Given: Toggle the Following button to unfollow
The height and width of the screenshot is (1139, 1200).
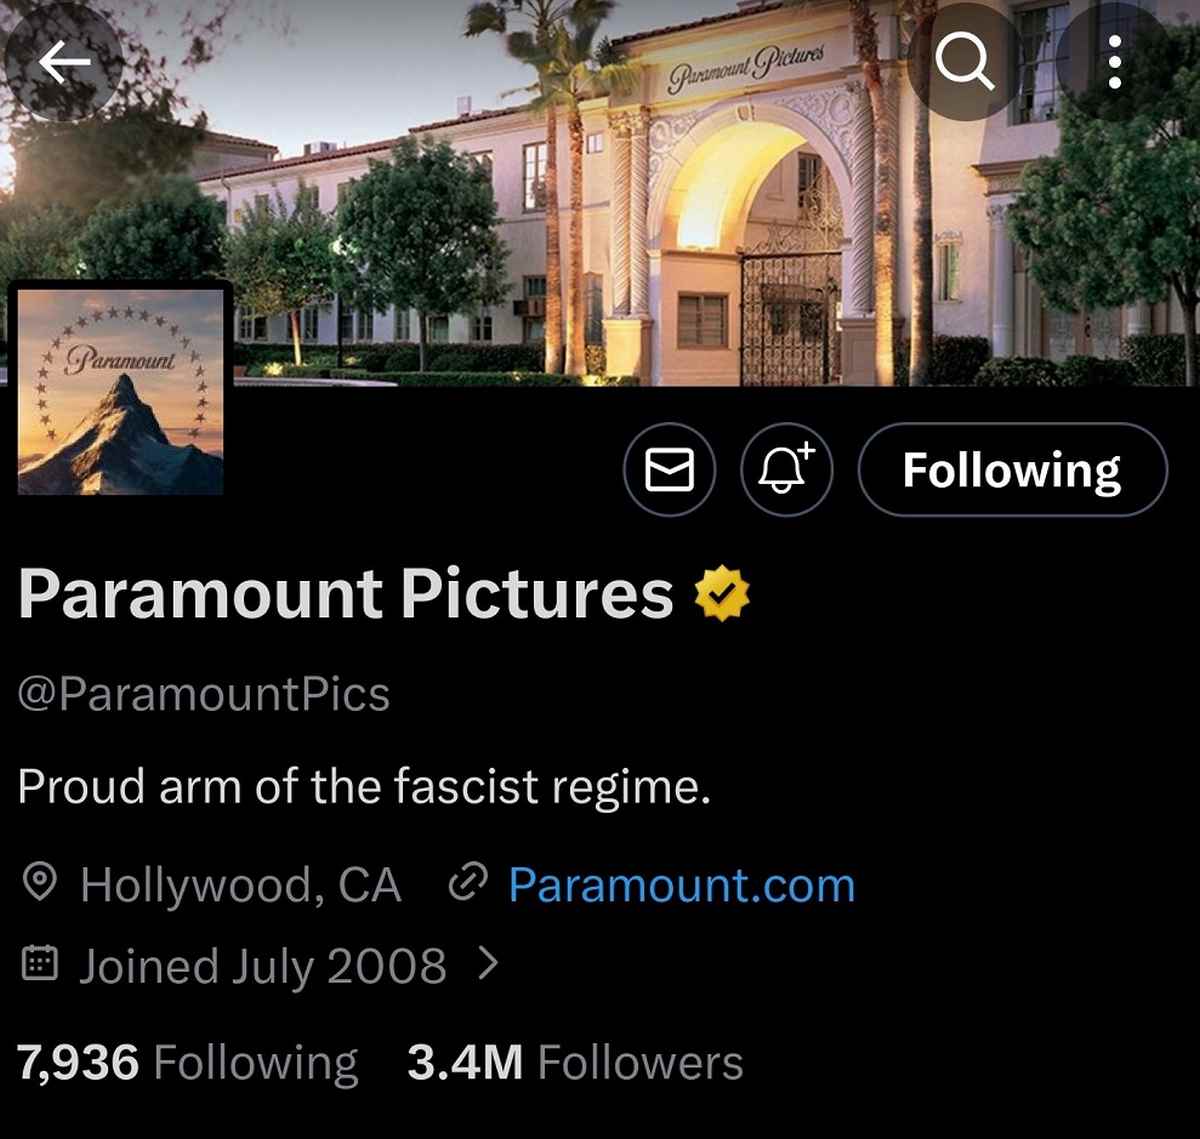Looking at the screenshot, I should tap(1012, 470).
